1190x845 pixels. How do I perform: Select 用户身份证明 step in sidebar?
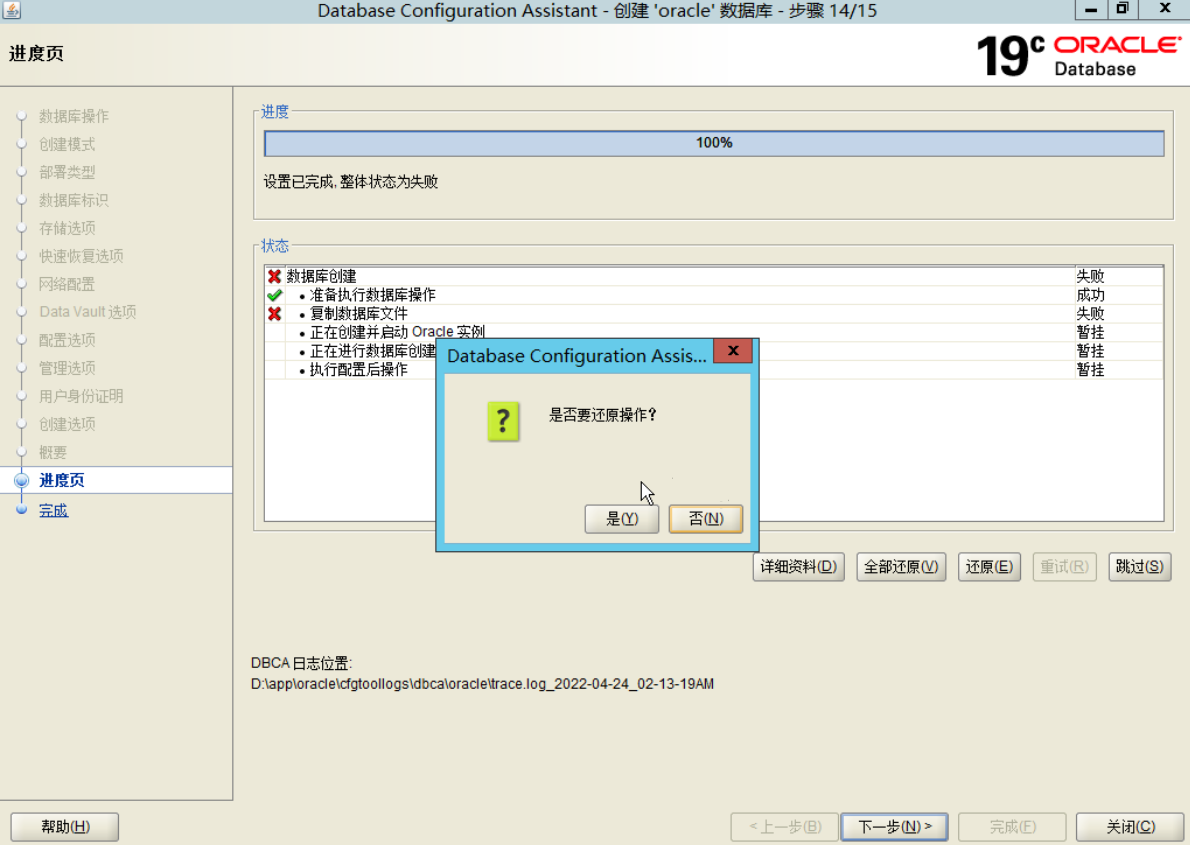[80, 396]
